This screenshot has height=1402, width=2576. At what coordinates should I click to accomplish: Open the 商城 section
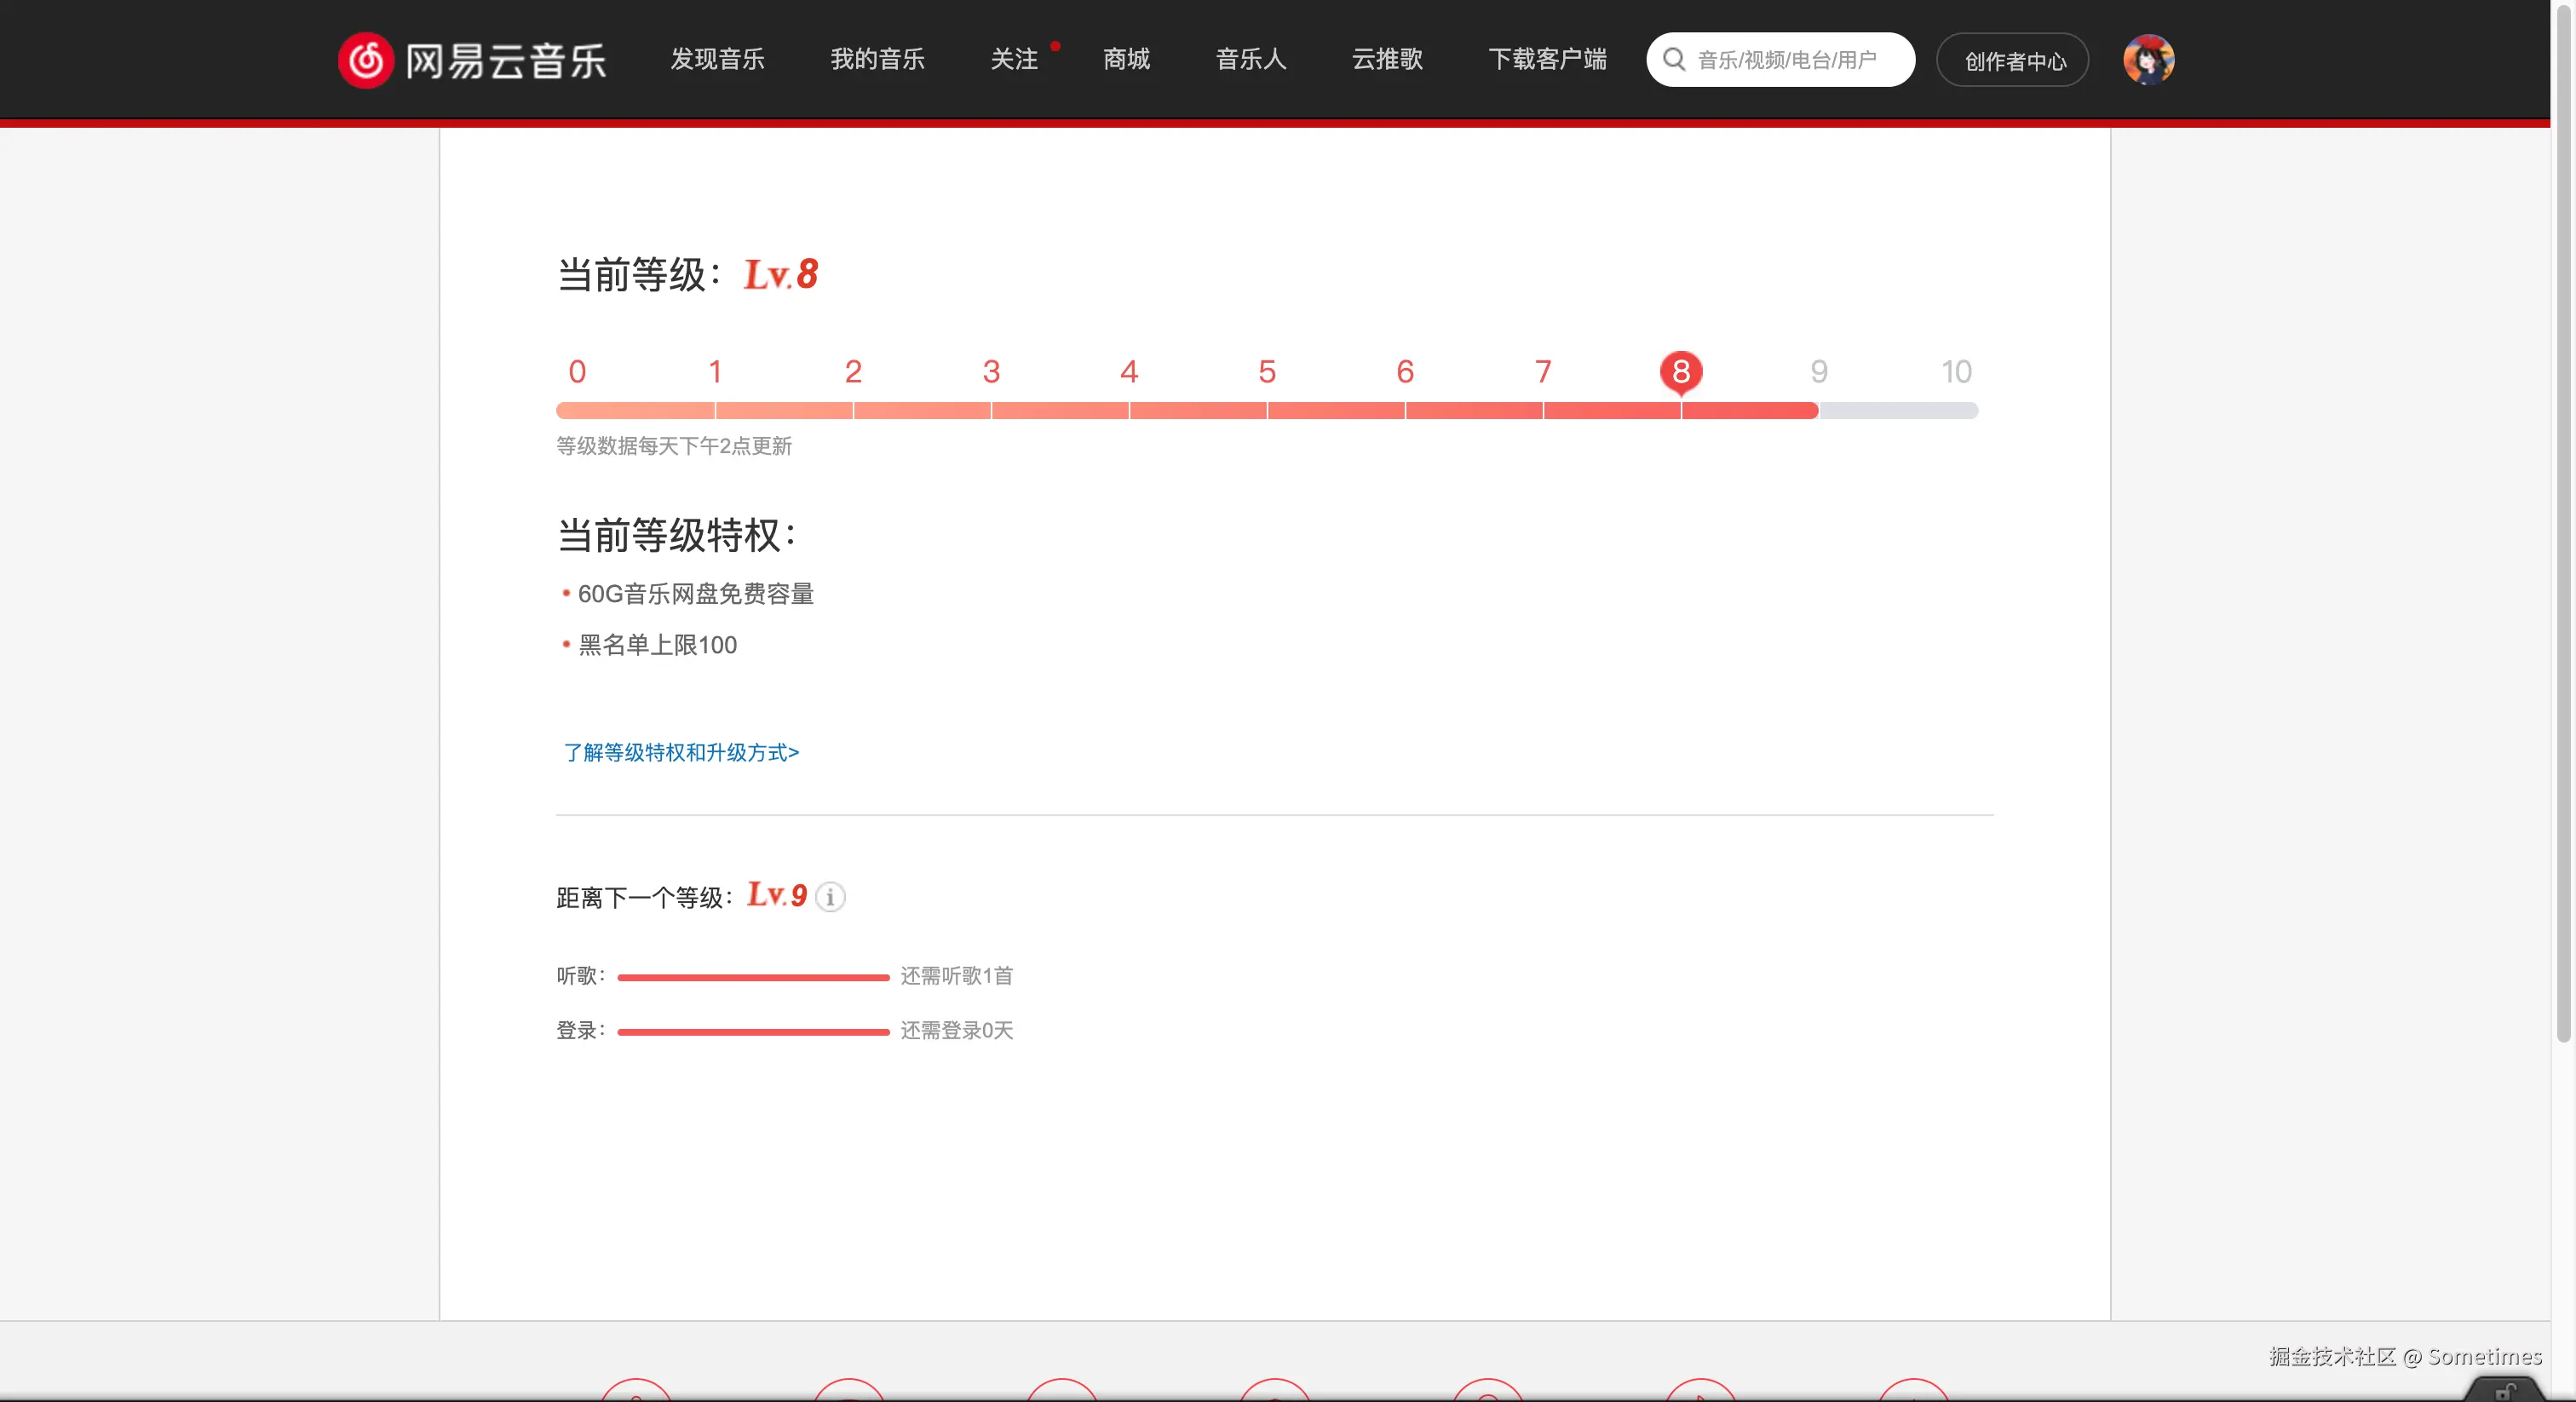tap(1125, 60)
